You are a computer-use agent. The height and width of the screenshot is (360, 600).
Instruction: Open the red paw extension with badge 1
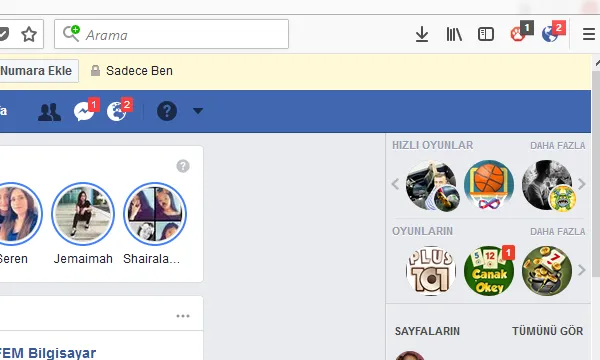pyautogui.click(x=521, y=32)
